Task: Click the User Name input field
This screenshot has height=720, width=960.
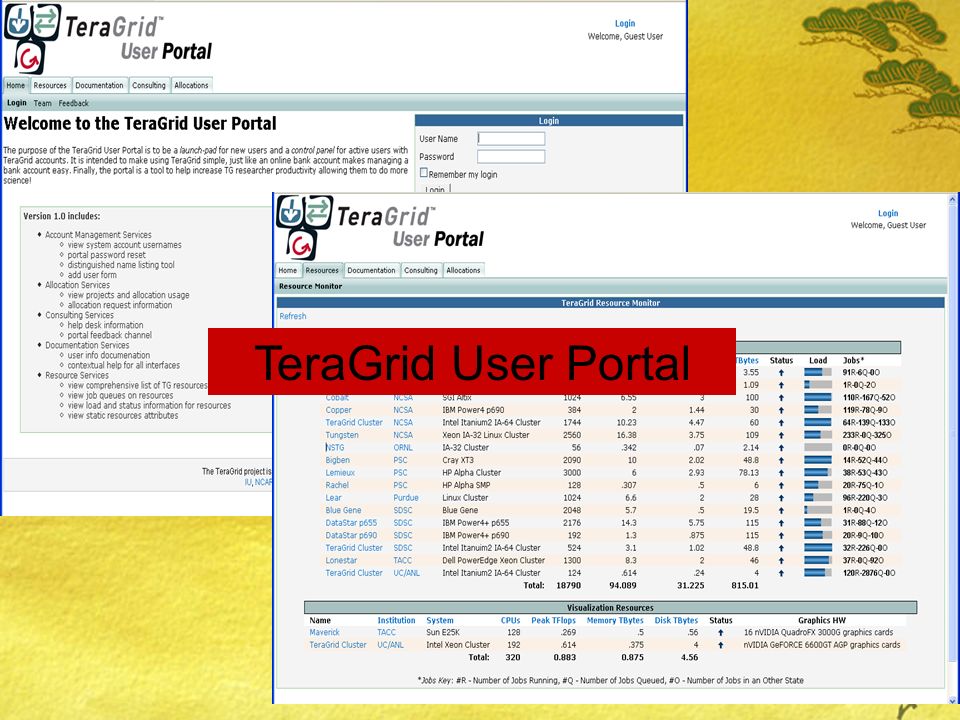Action: coord(511,139)
